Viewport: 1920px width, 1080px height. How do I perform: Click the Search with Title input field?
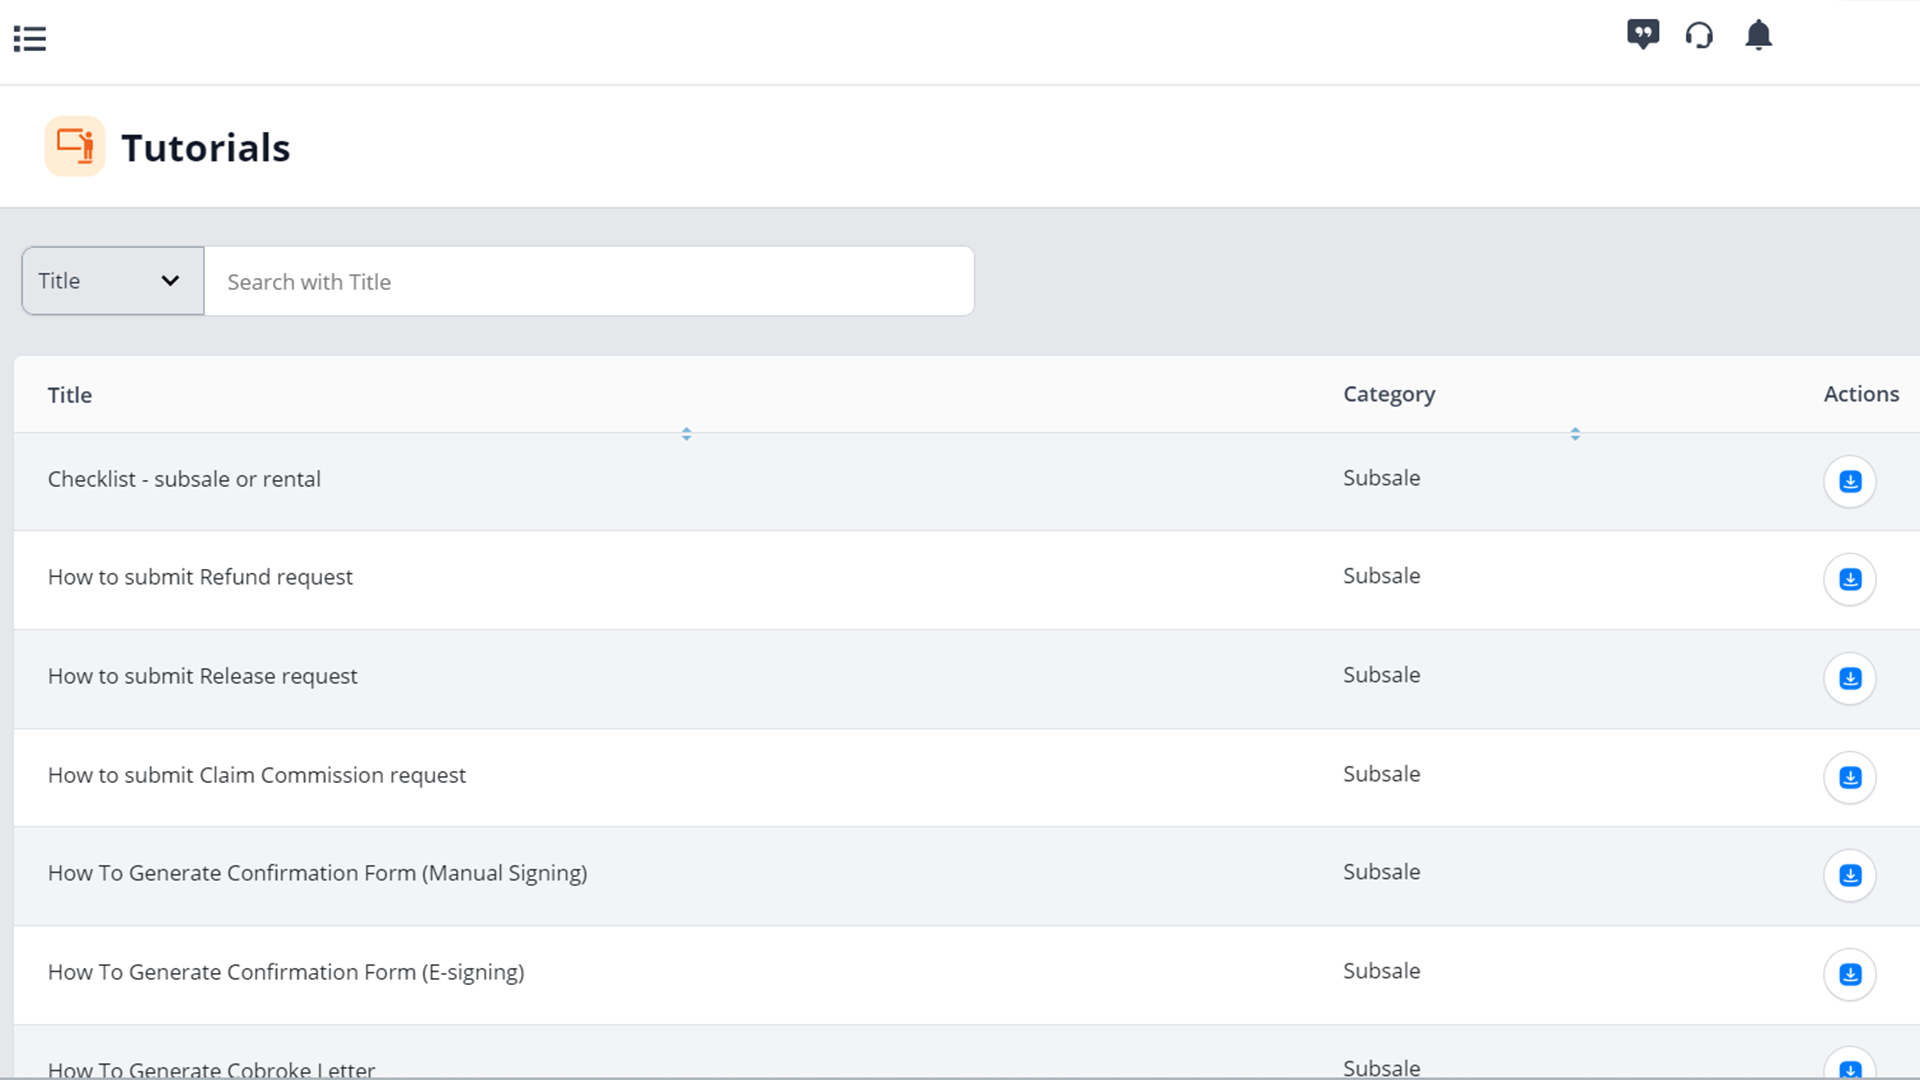(588, 282)
